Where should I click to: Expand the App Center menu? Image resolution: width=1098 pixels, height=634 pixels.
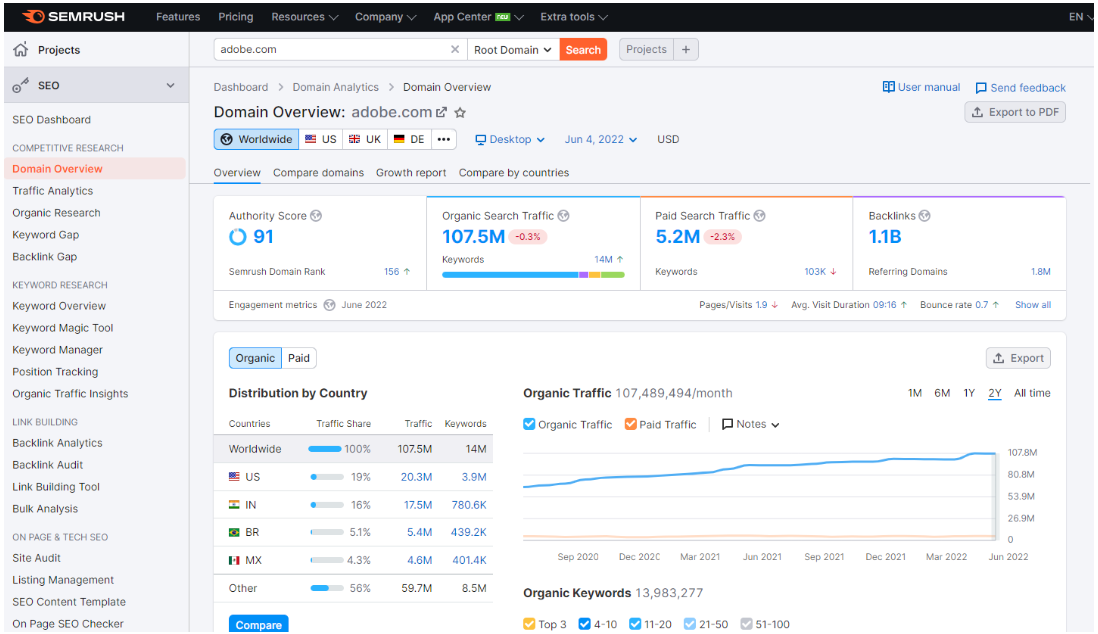478,17
